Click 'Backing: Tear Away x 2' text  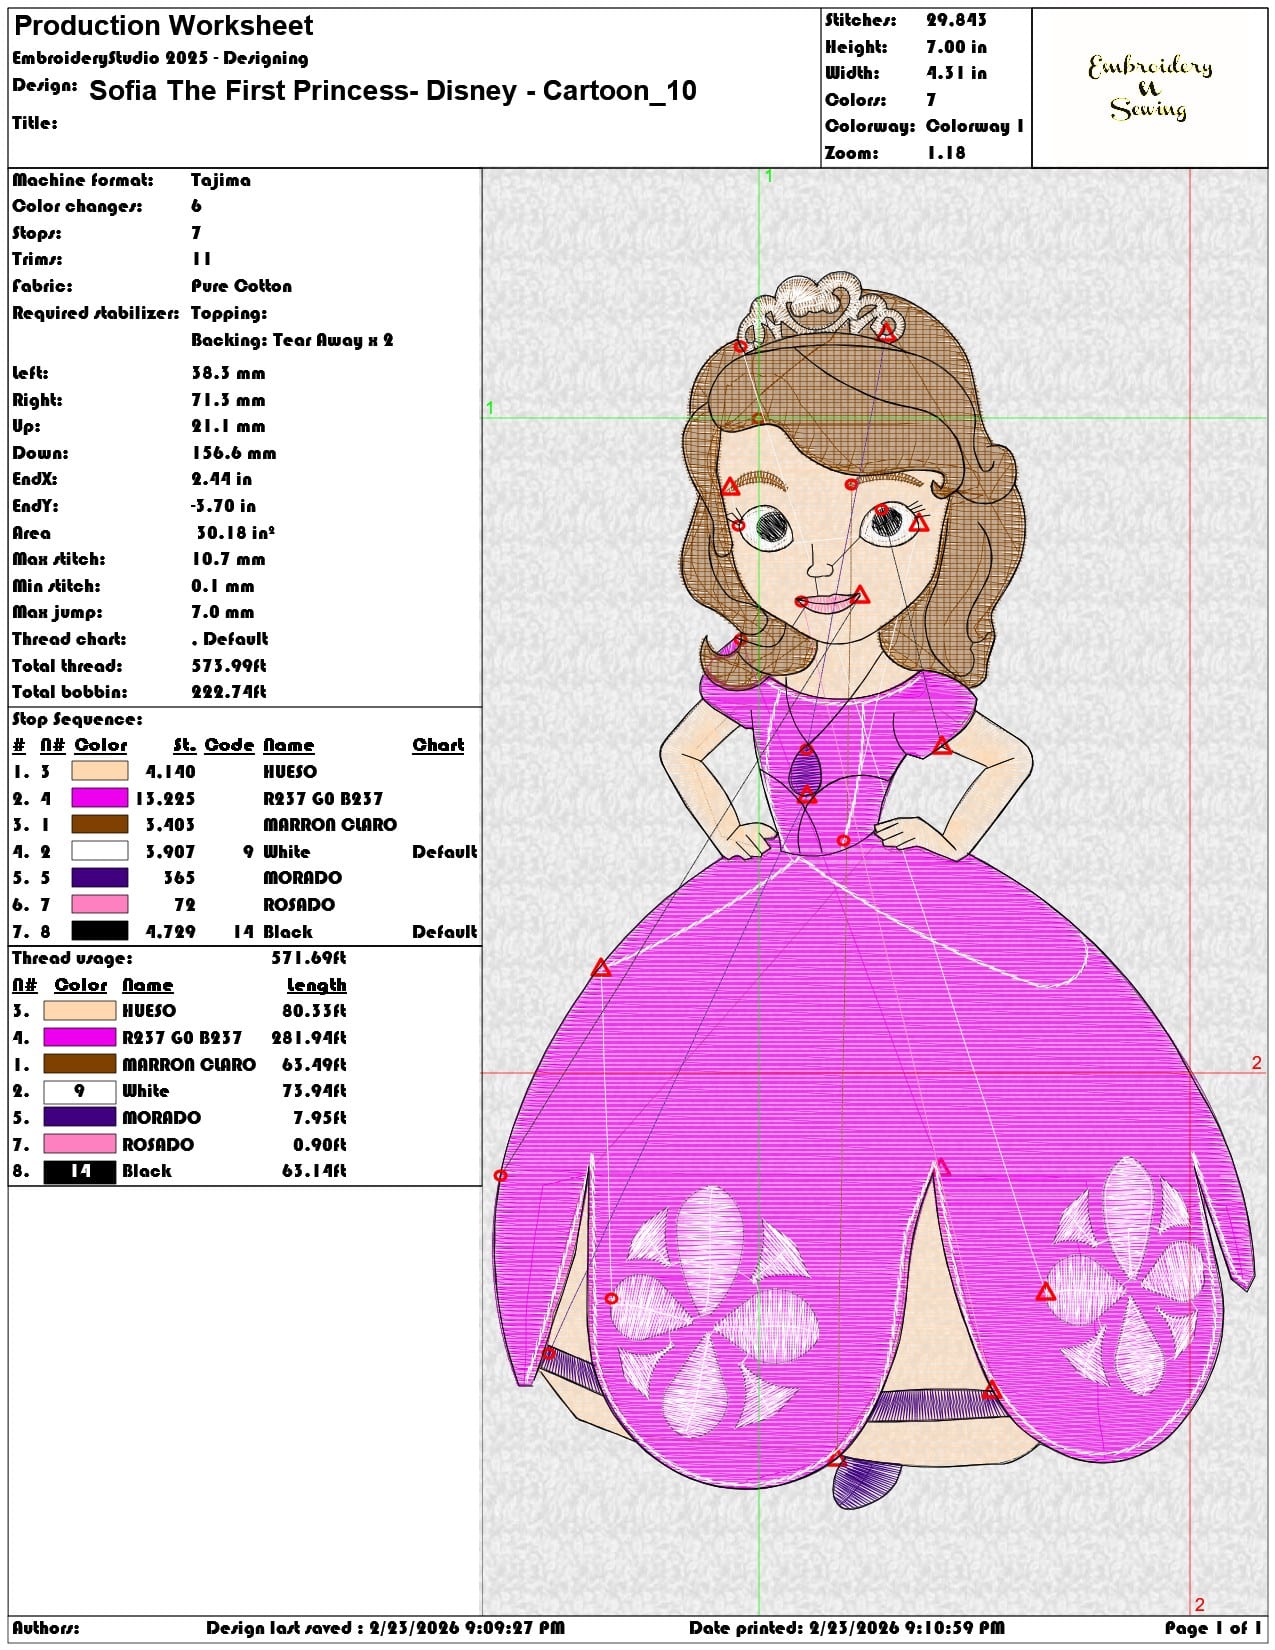292,340
